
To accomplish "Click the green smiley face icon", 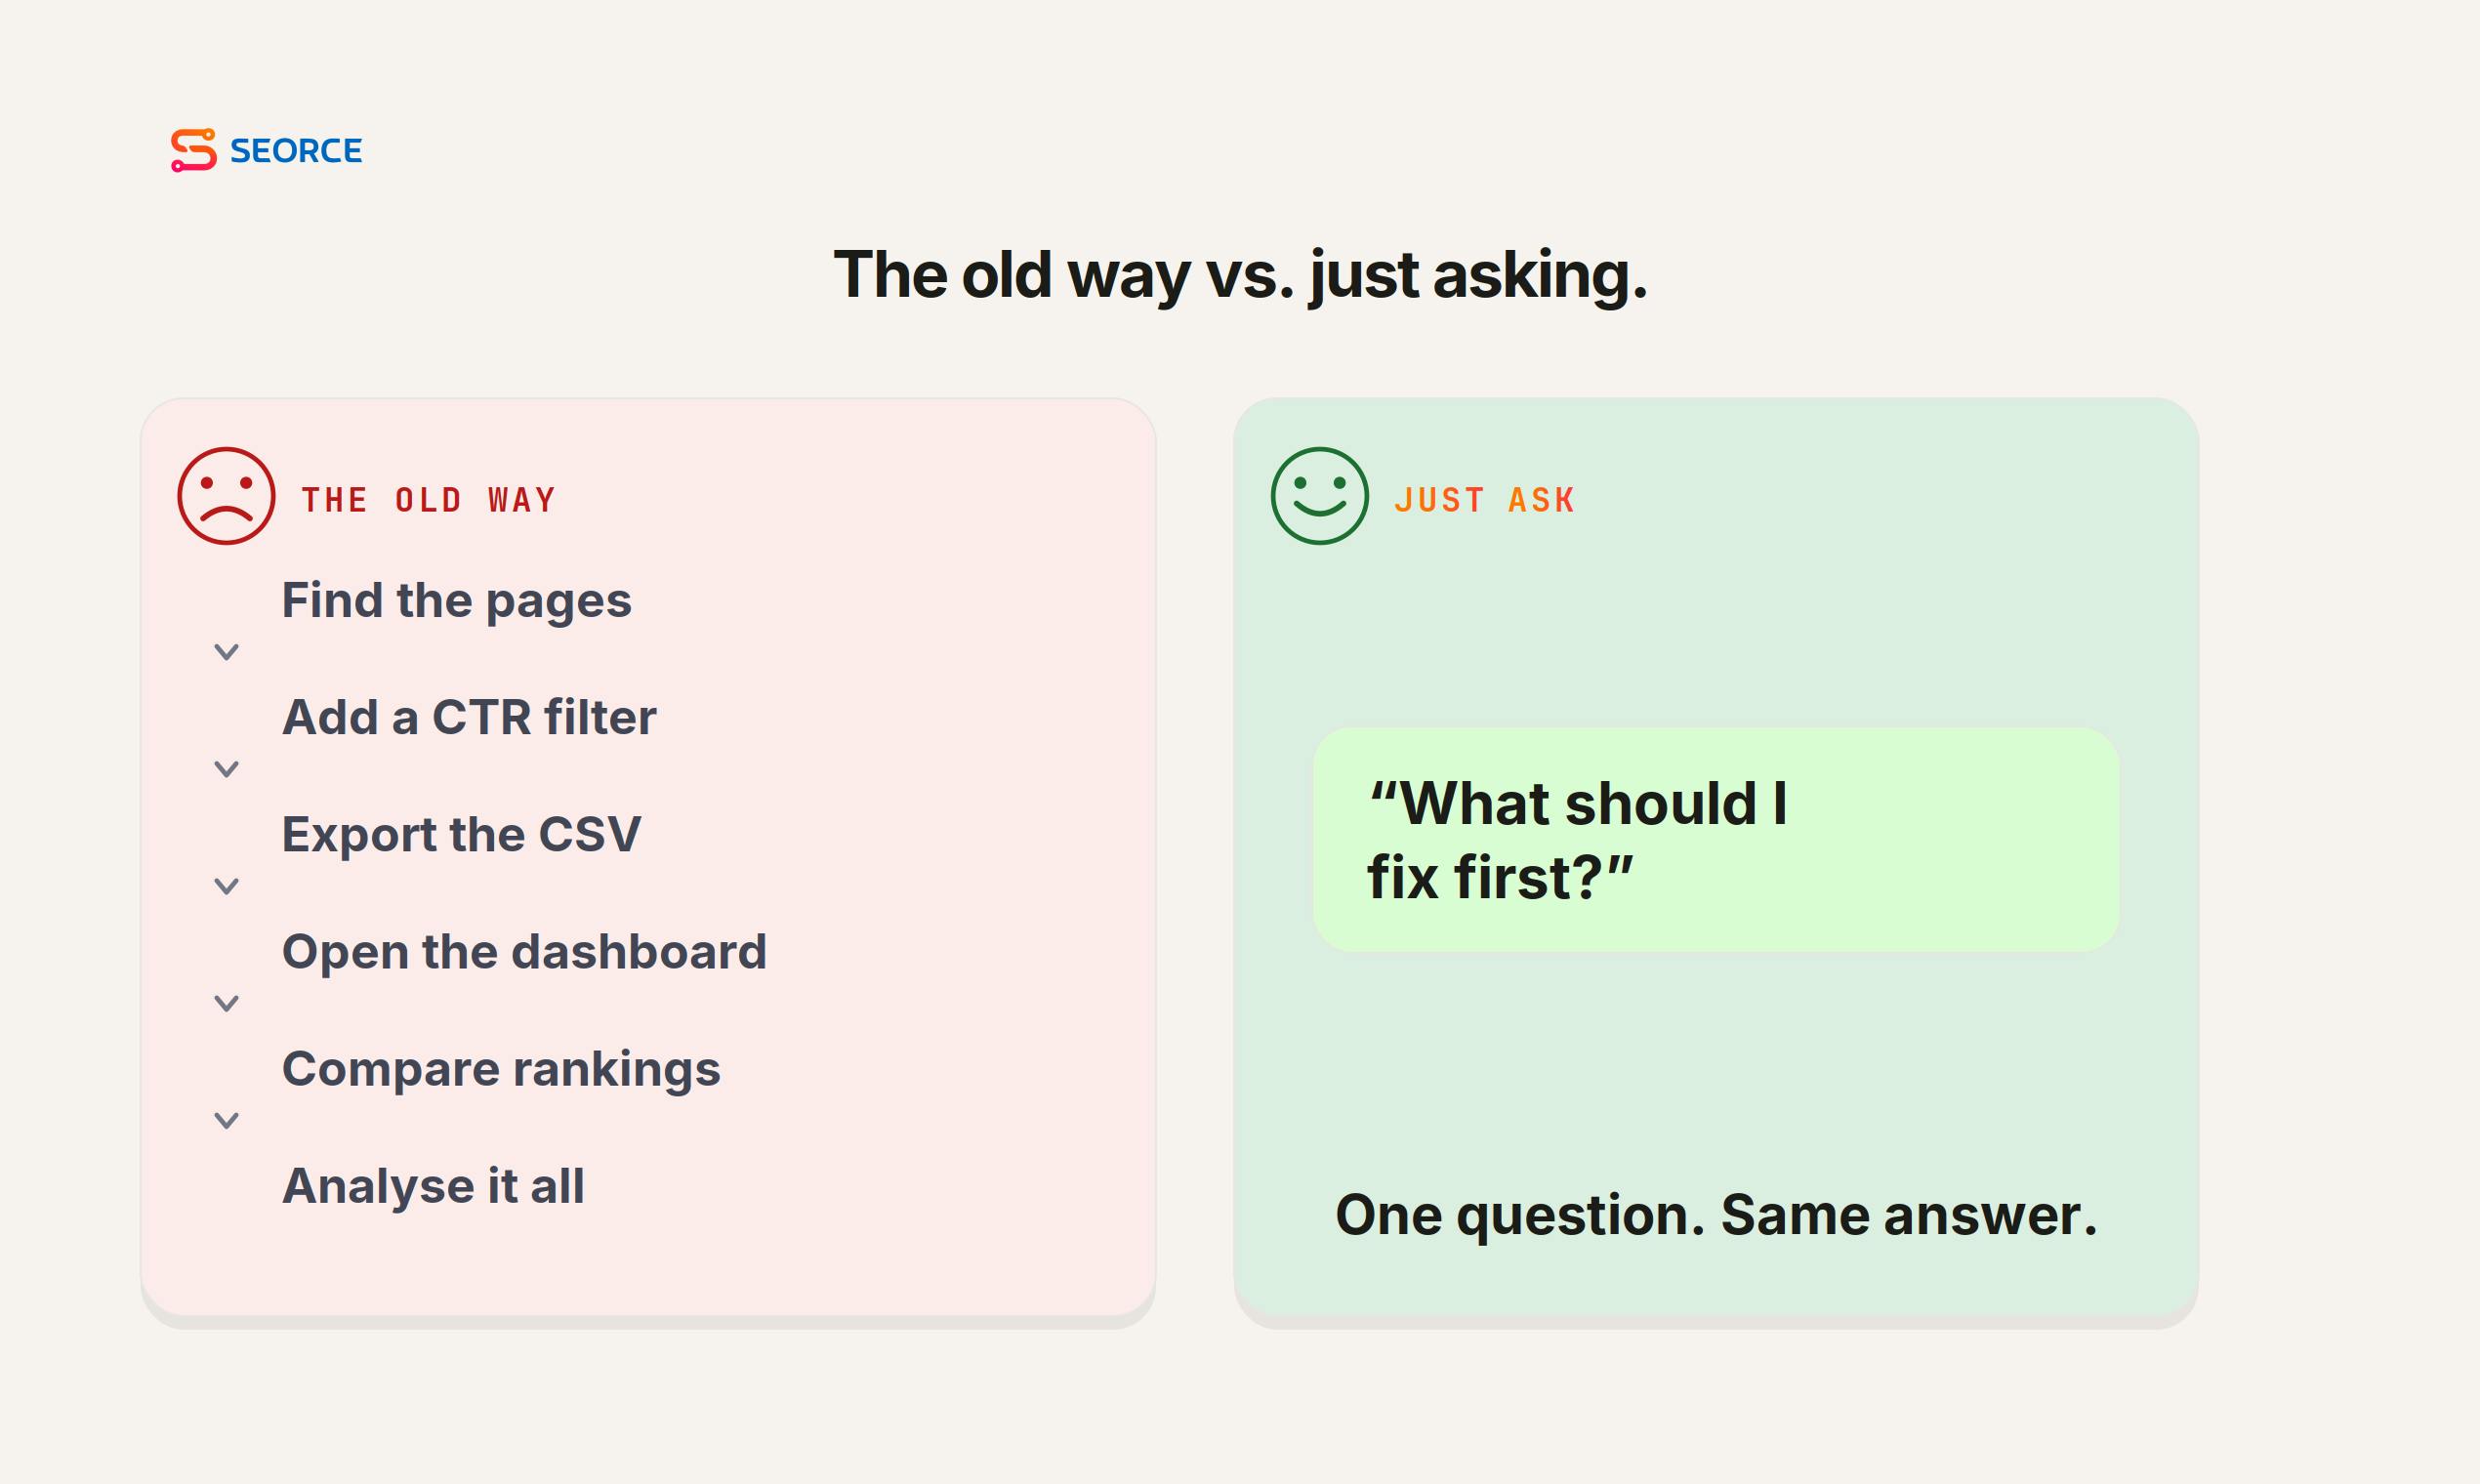I will (1319, 496).
